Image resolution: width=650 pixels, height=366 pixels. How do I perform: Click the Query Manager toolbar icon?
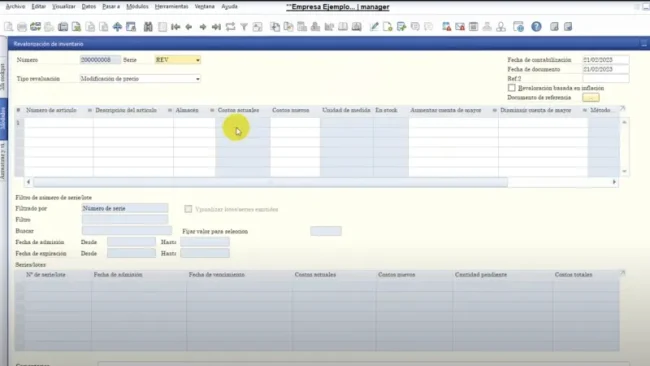(x=401, y=27)
